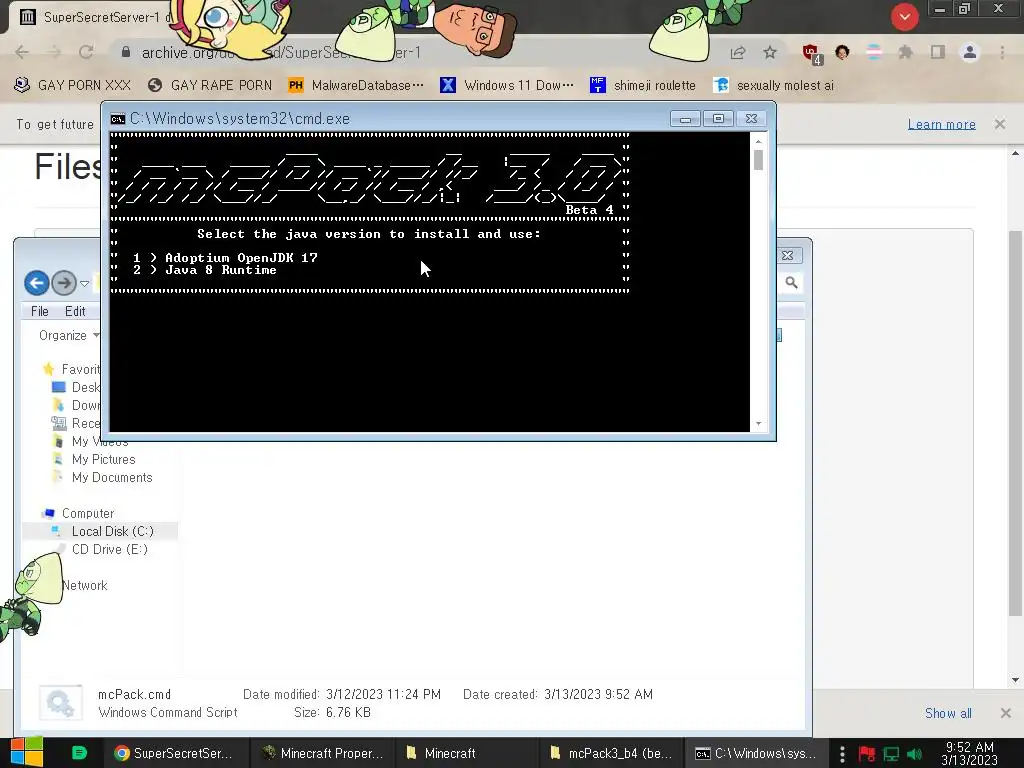Click the cmd window scroll down arrow
Image resolution: width=1024 pixels, height=768 pixels.
(758, 424)
